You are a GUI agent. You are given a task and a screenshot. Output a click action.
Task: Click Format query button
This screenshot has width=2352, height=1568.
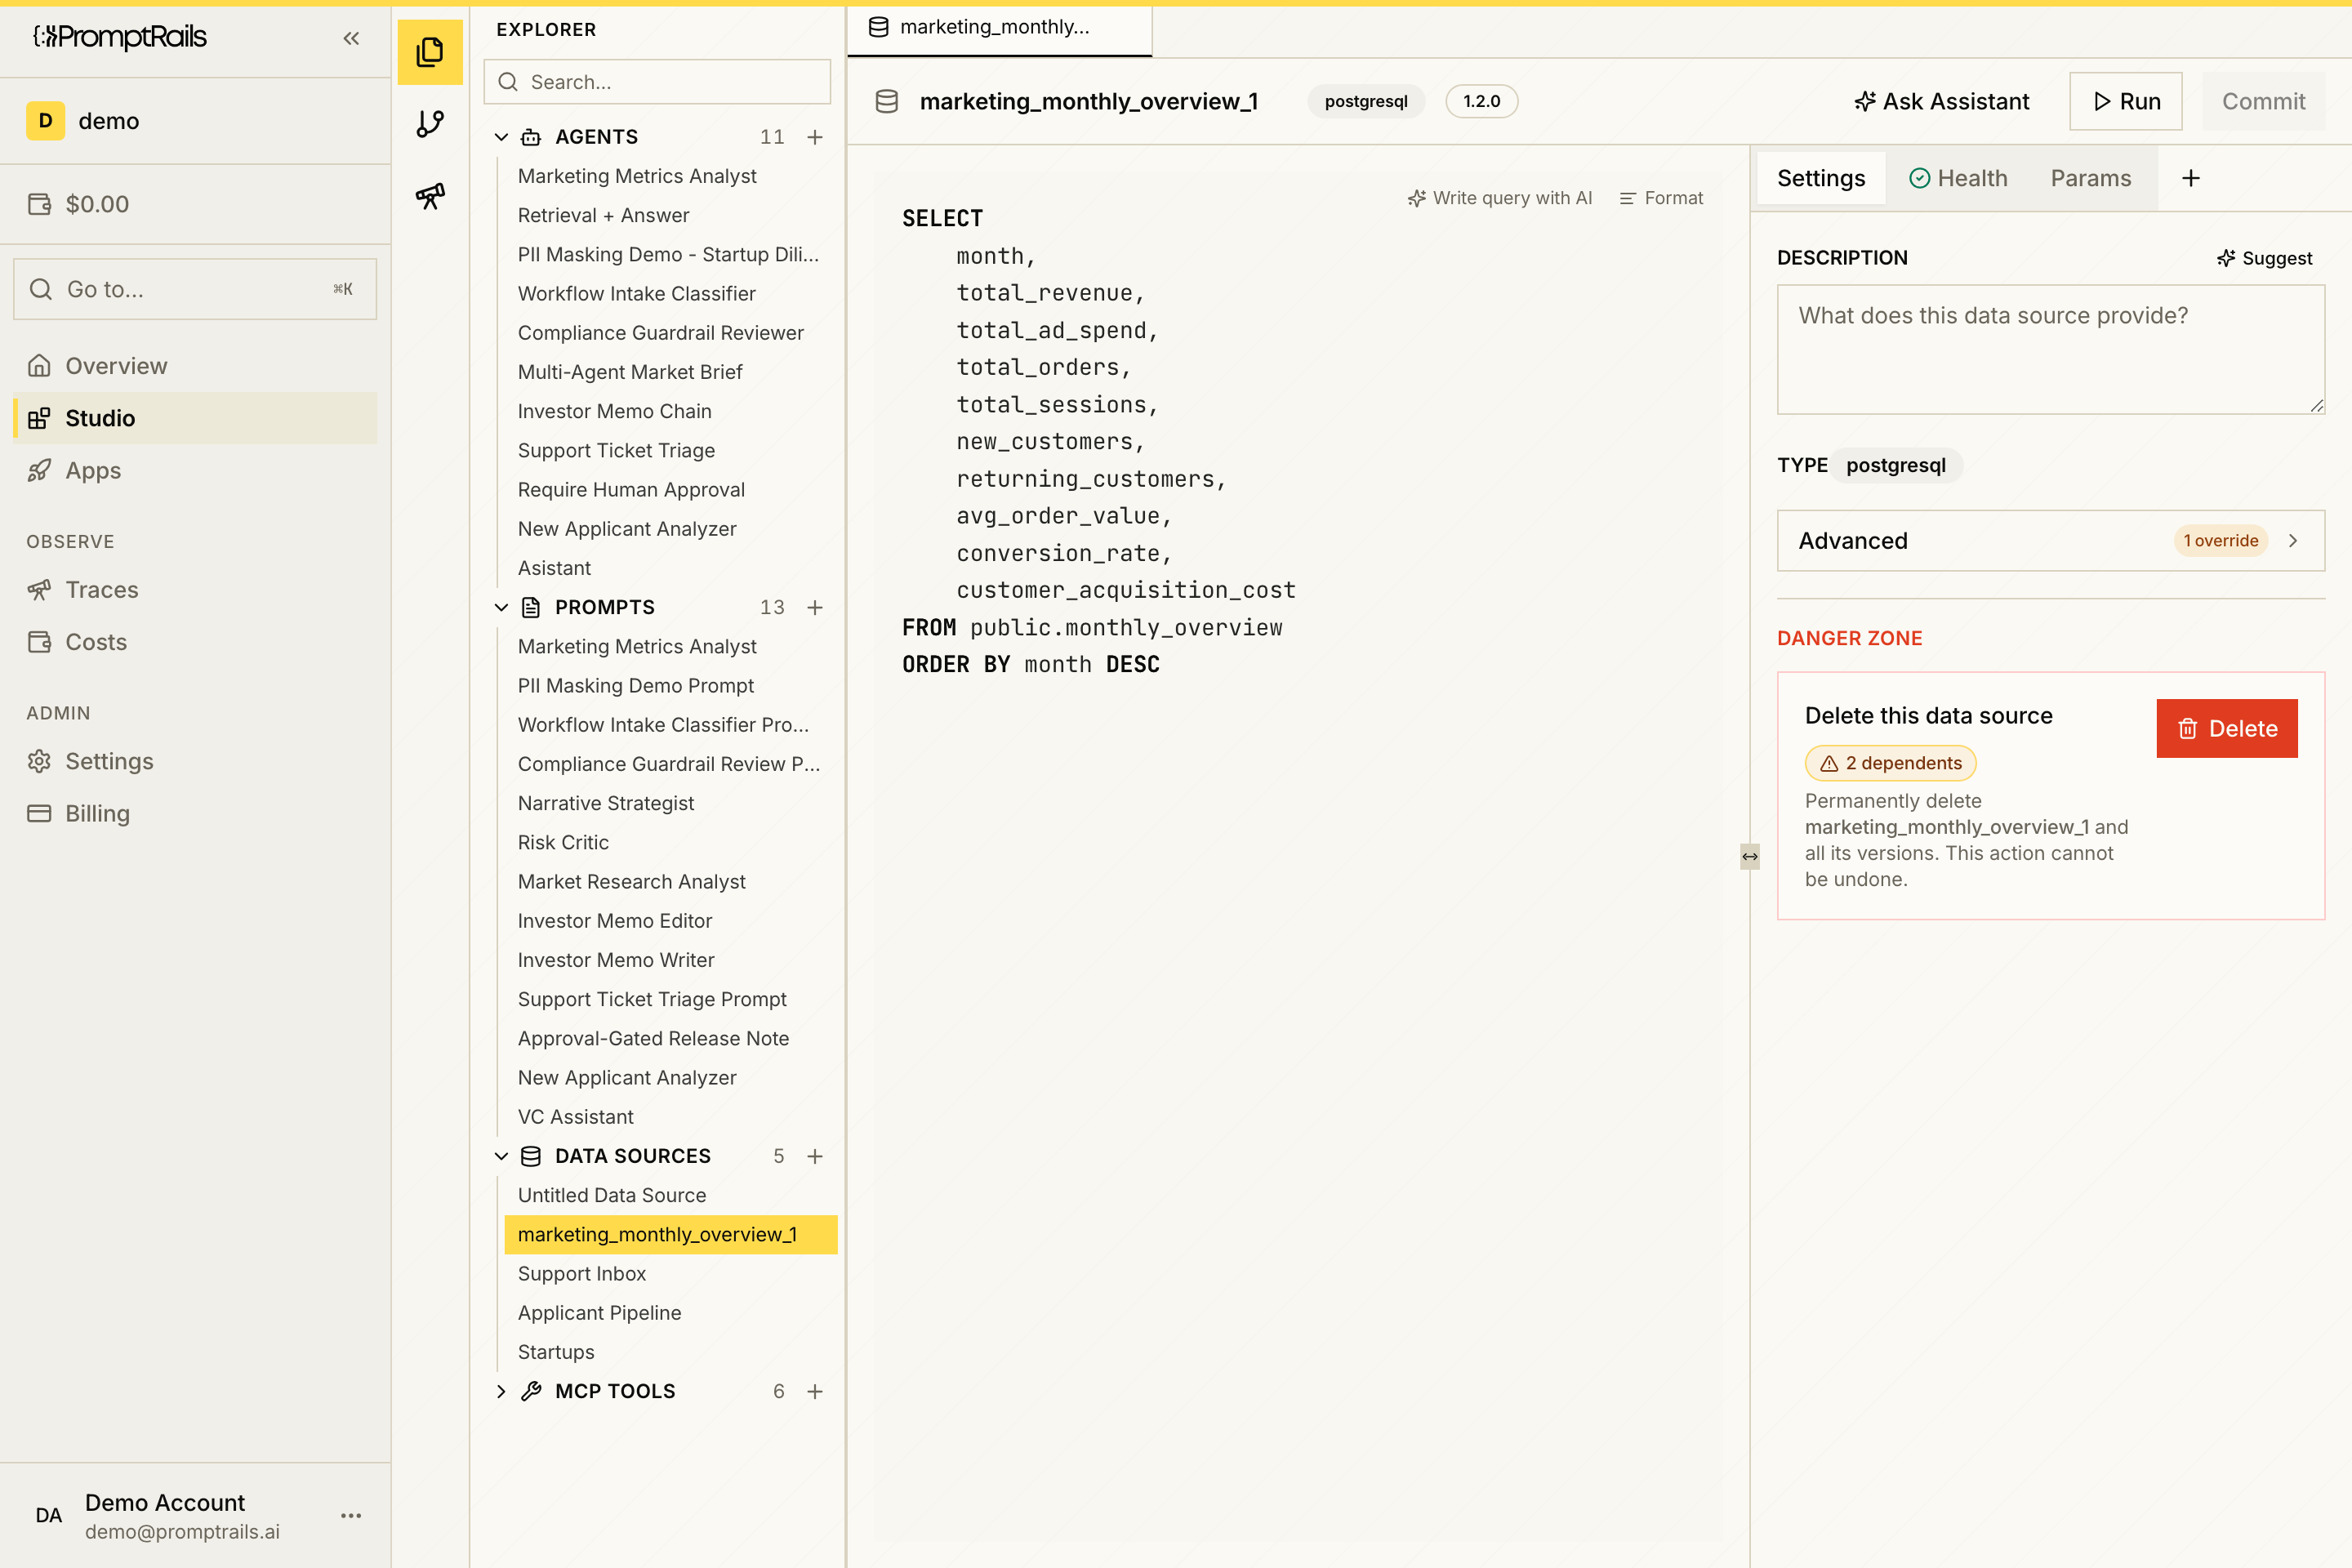pos(1661,198)
